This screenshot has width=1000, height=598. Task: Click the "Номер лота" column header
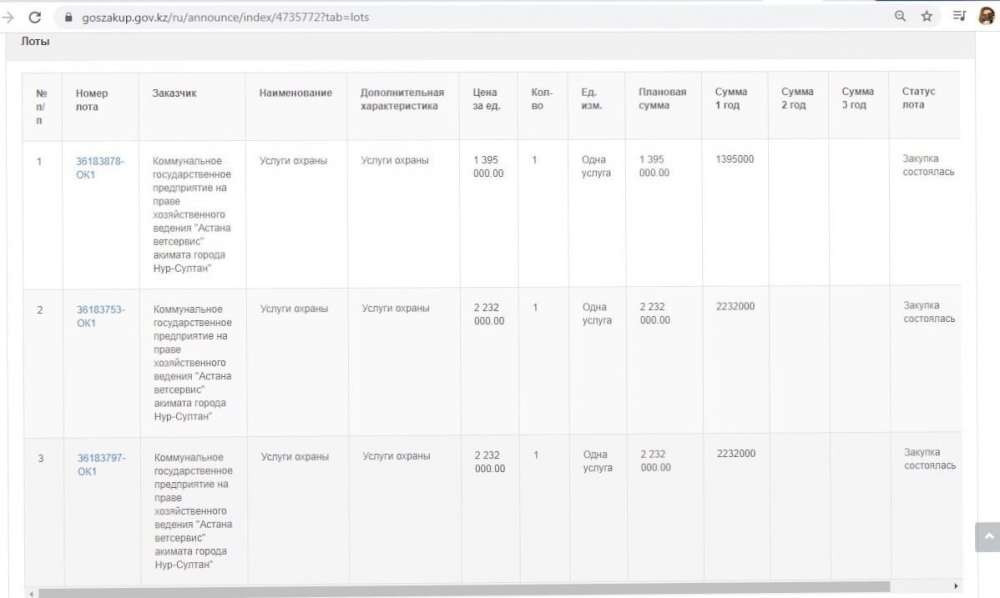click(x=92, y=100)
